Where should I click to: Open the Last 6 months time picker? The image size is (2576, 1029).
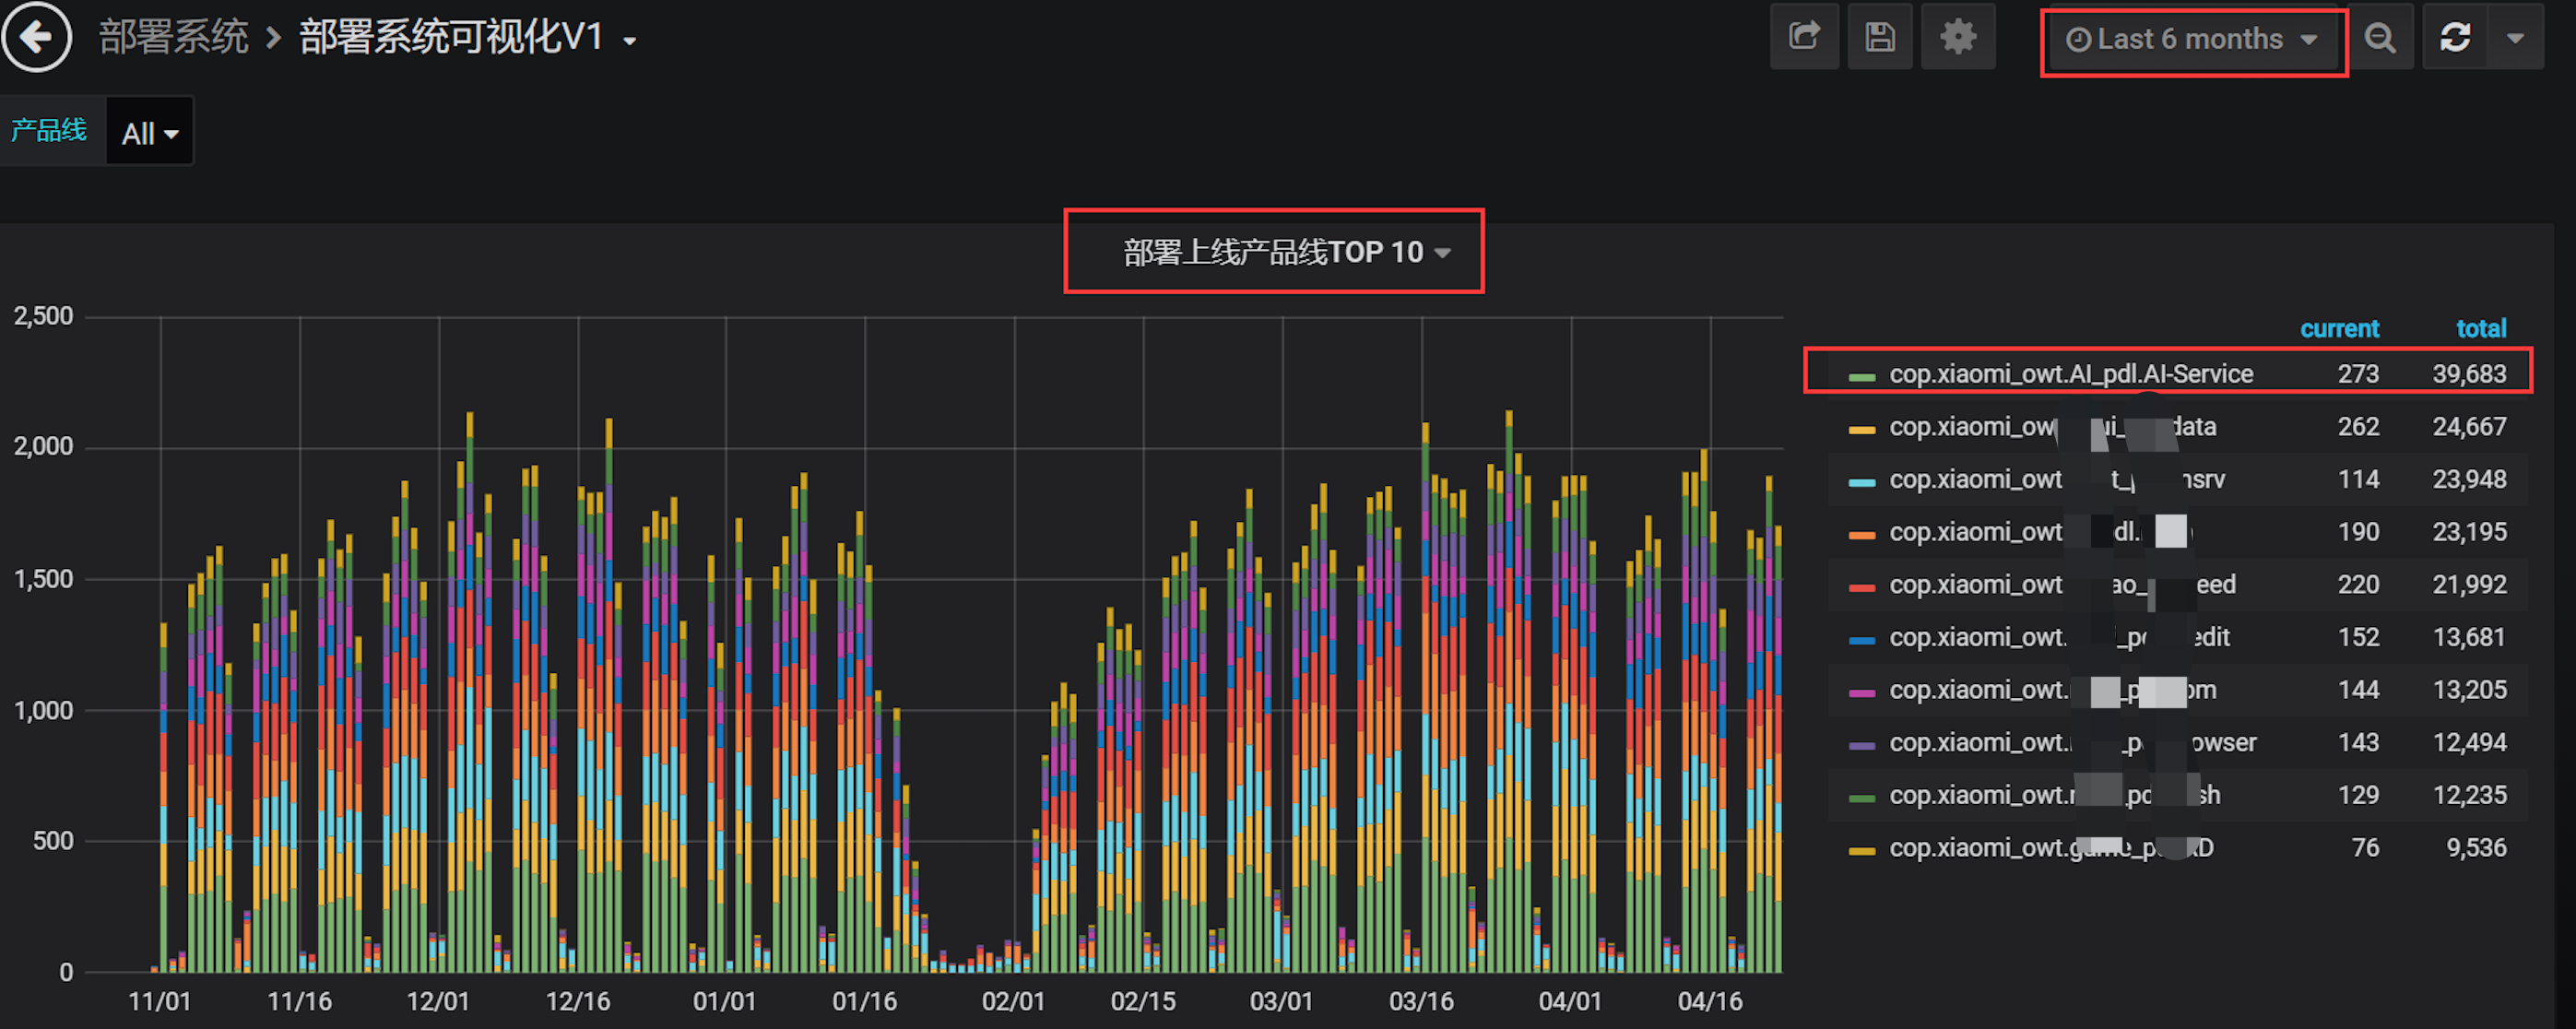click(x=2192, y=39)
